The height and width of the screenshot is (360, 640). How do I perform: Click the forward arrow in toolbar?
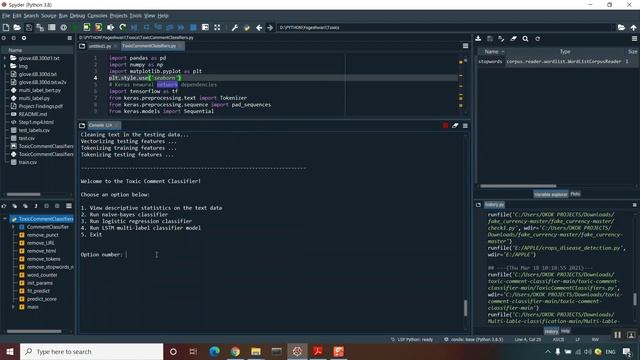[x=270, y=27]
